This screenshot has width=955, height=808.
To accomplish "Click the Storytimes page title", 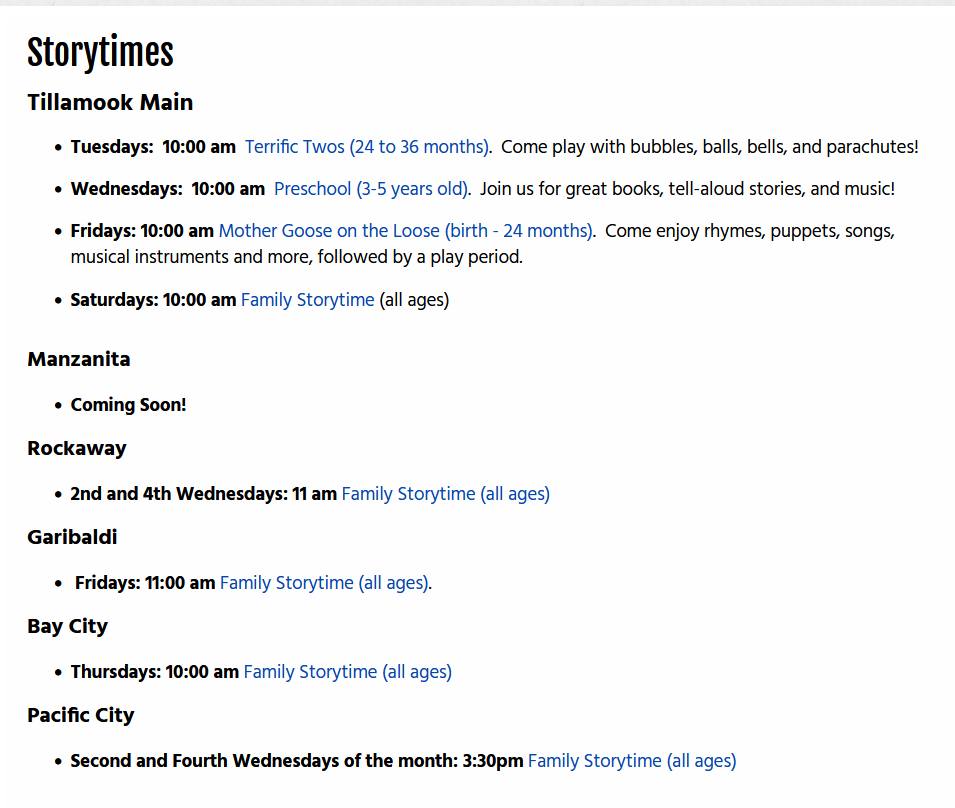I will tap(100, 52).
